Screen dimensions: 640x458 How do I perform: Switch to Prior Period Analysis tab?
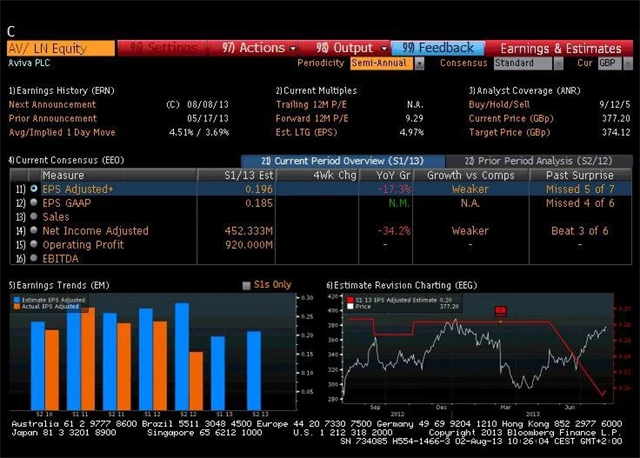540,160
